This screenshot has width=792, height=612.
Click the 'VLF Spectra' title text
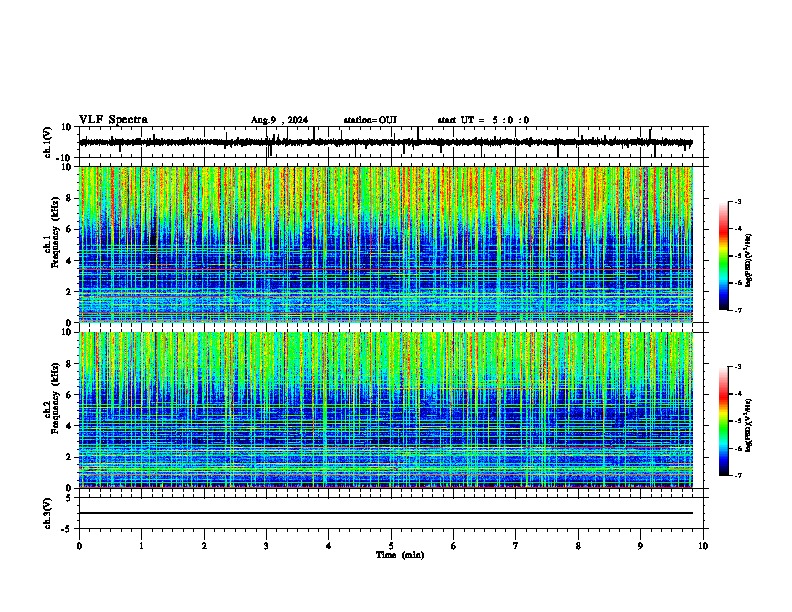pyautogui.click(x=113, y=120)
